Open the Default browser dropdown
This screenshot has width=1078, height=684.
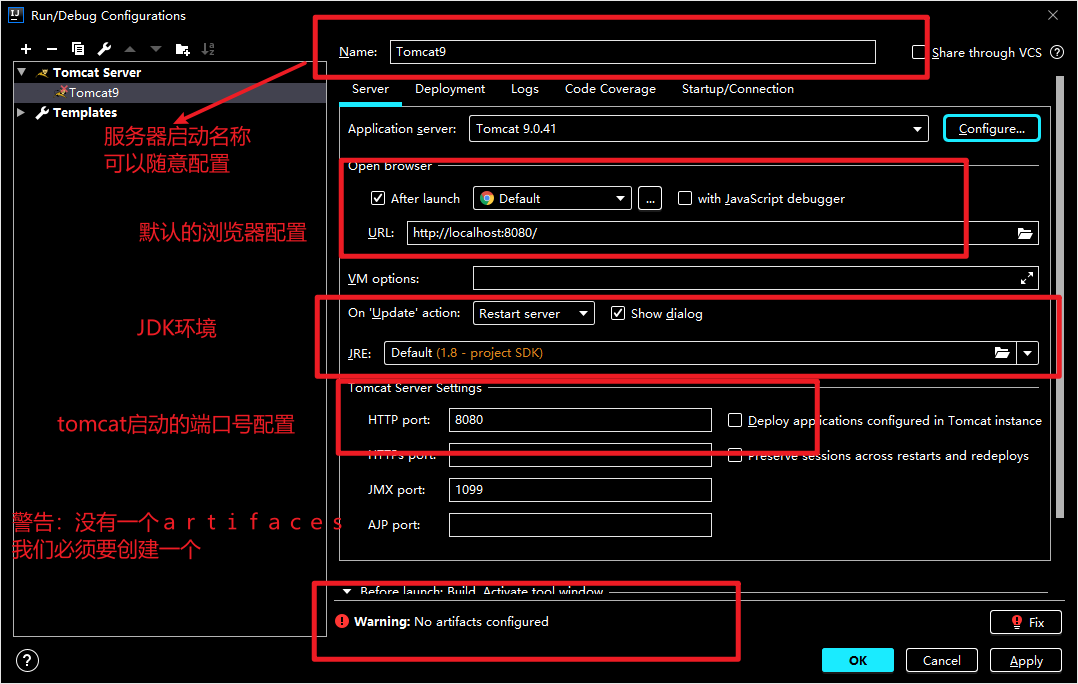[552, 199]
